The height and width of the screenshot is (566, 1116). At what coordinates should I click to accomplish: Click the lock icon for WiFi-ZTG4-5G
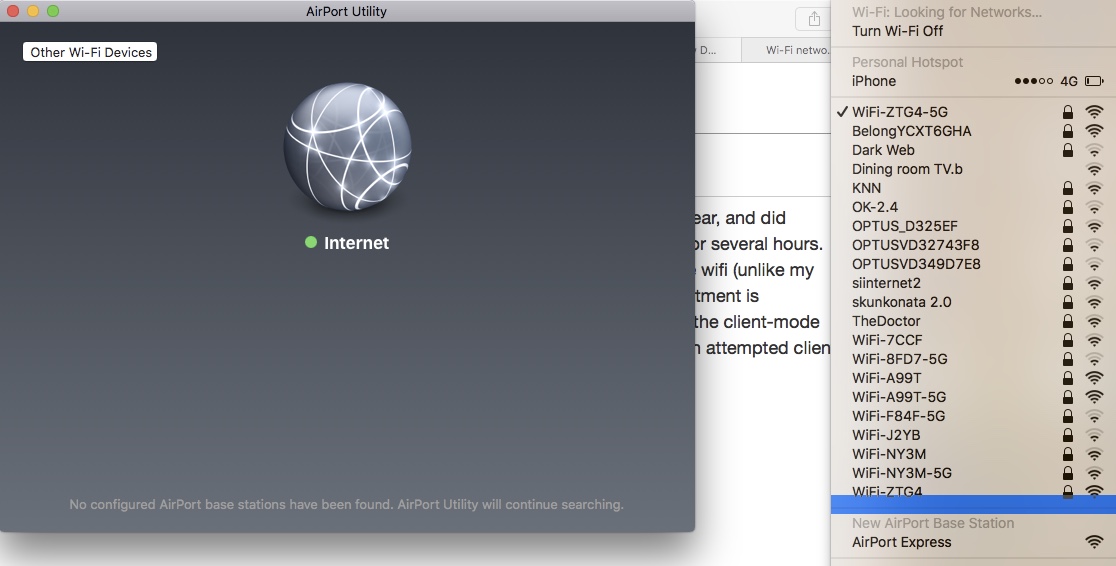click(1068, 112)
